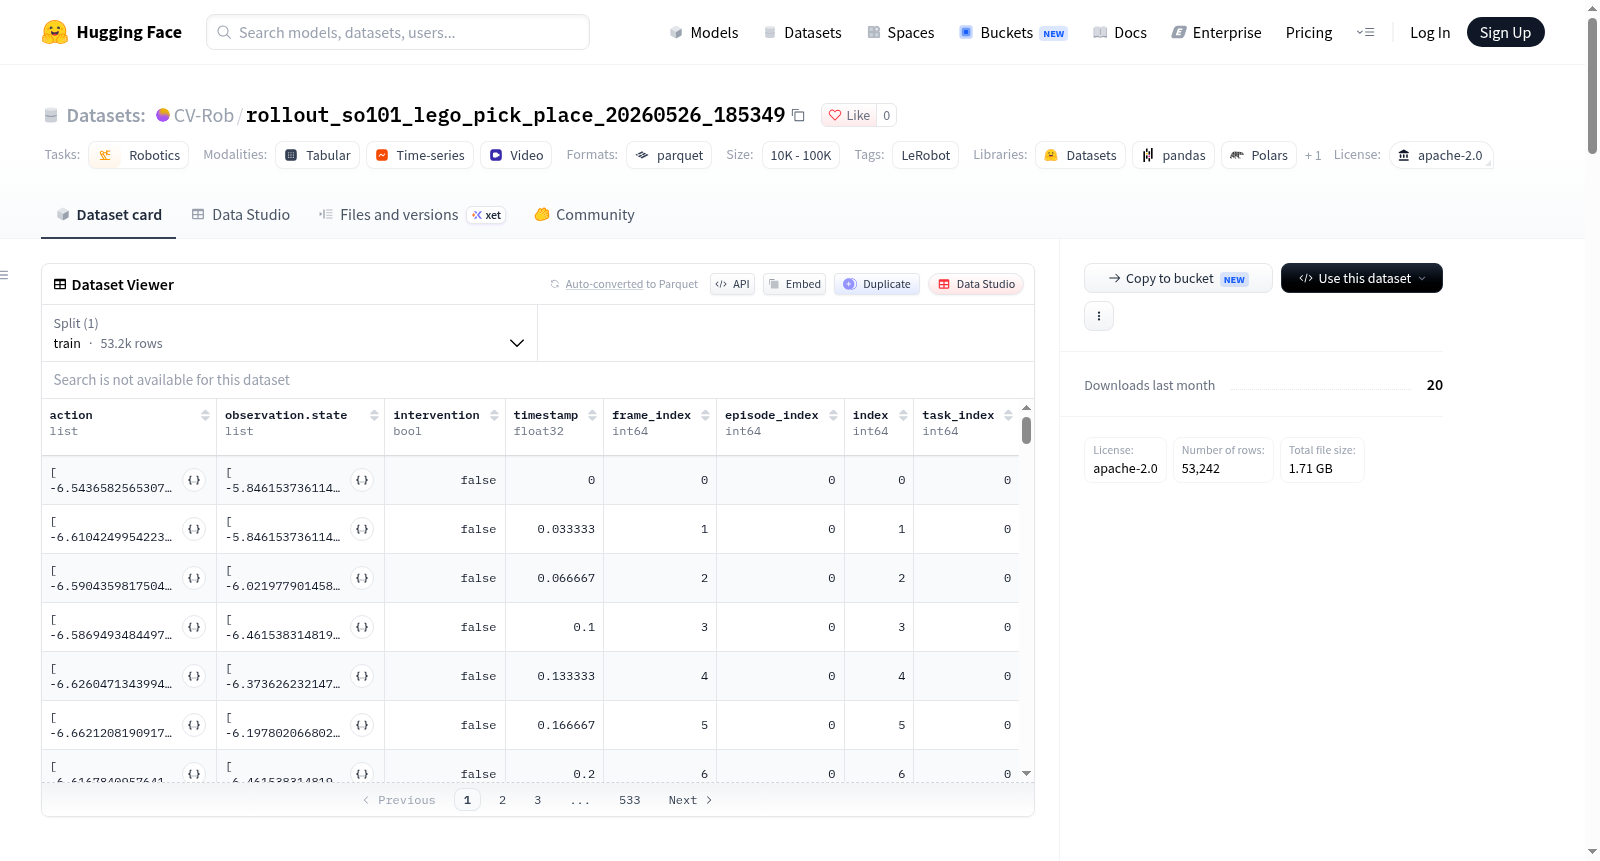Expand JSON for action cell -6.5436582565307
The image size is (1600, 861).
[x=194, y=480]
